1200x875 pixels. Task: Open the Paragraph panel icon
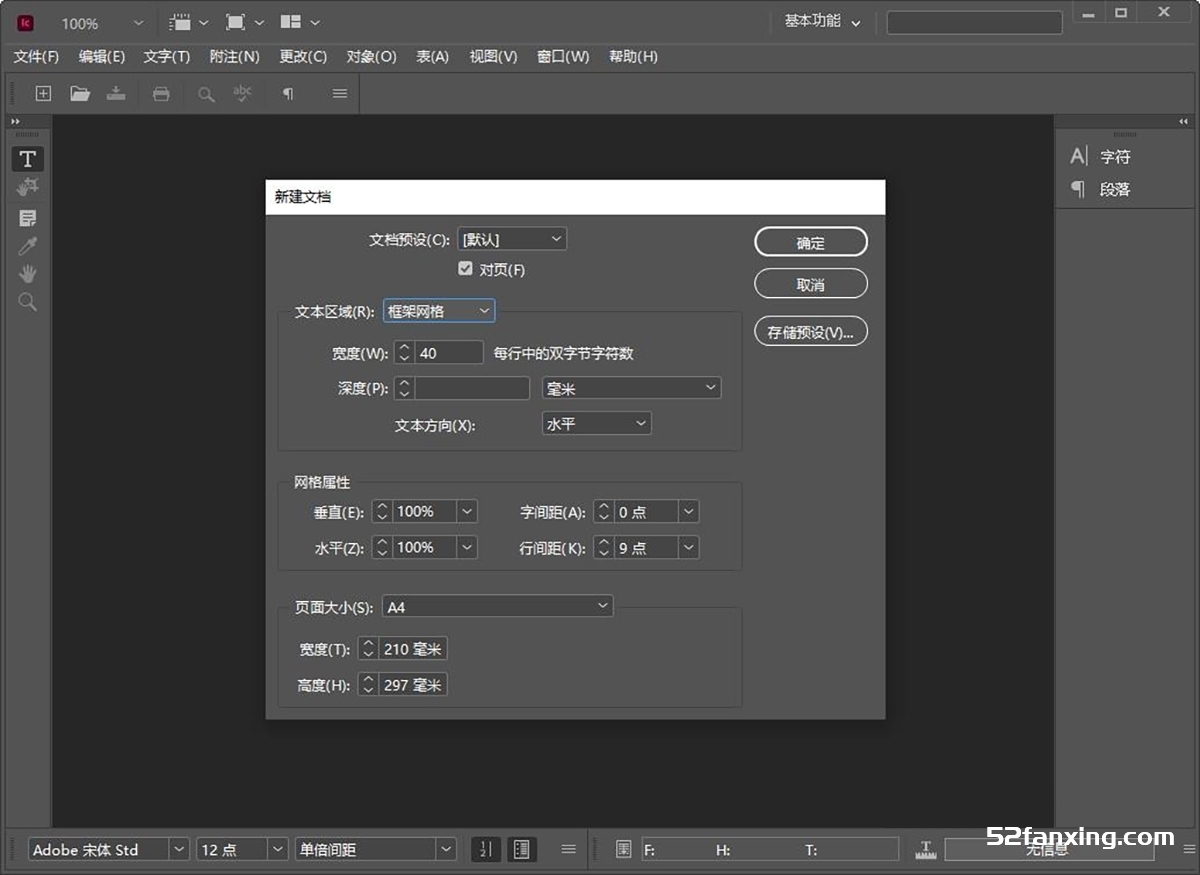click(1078, 188)
